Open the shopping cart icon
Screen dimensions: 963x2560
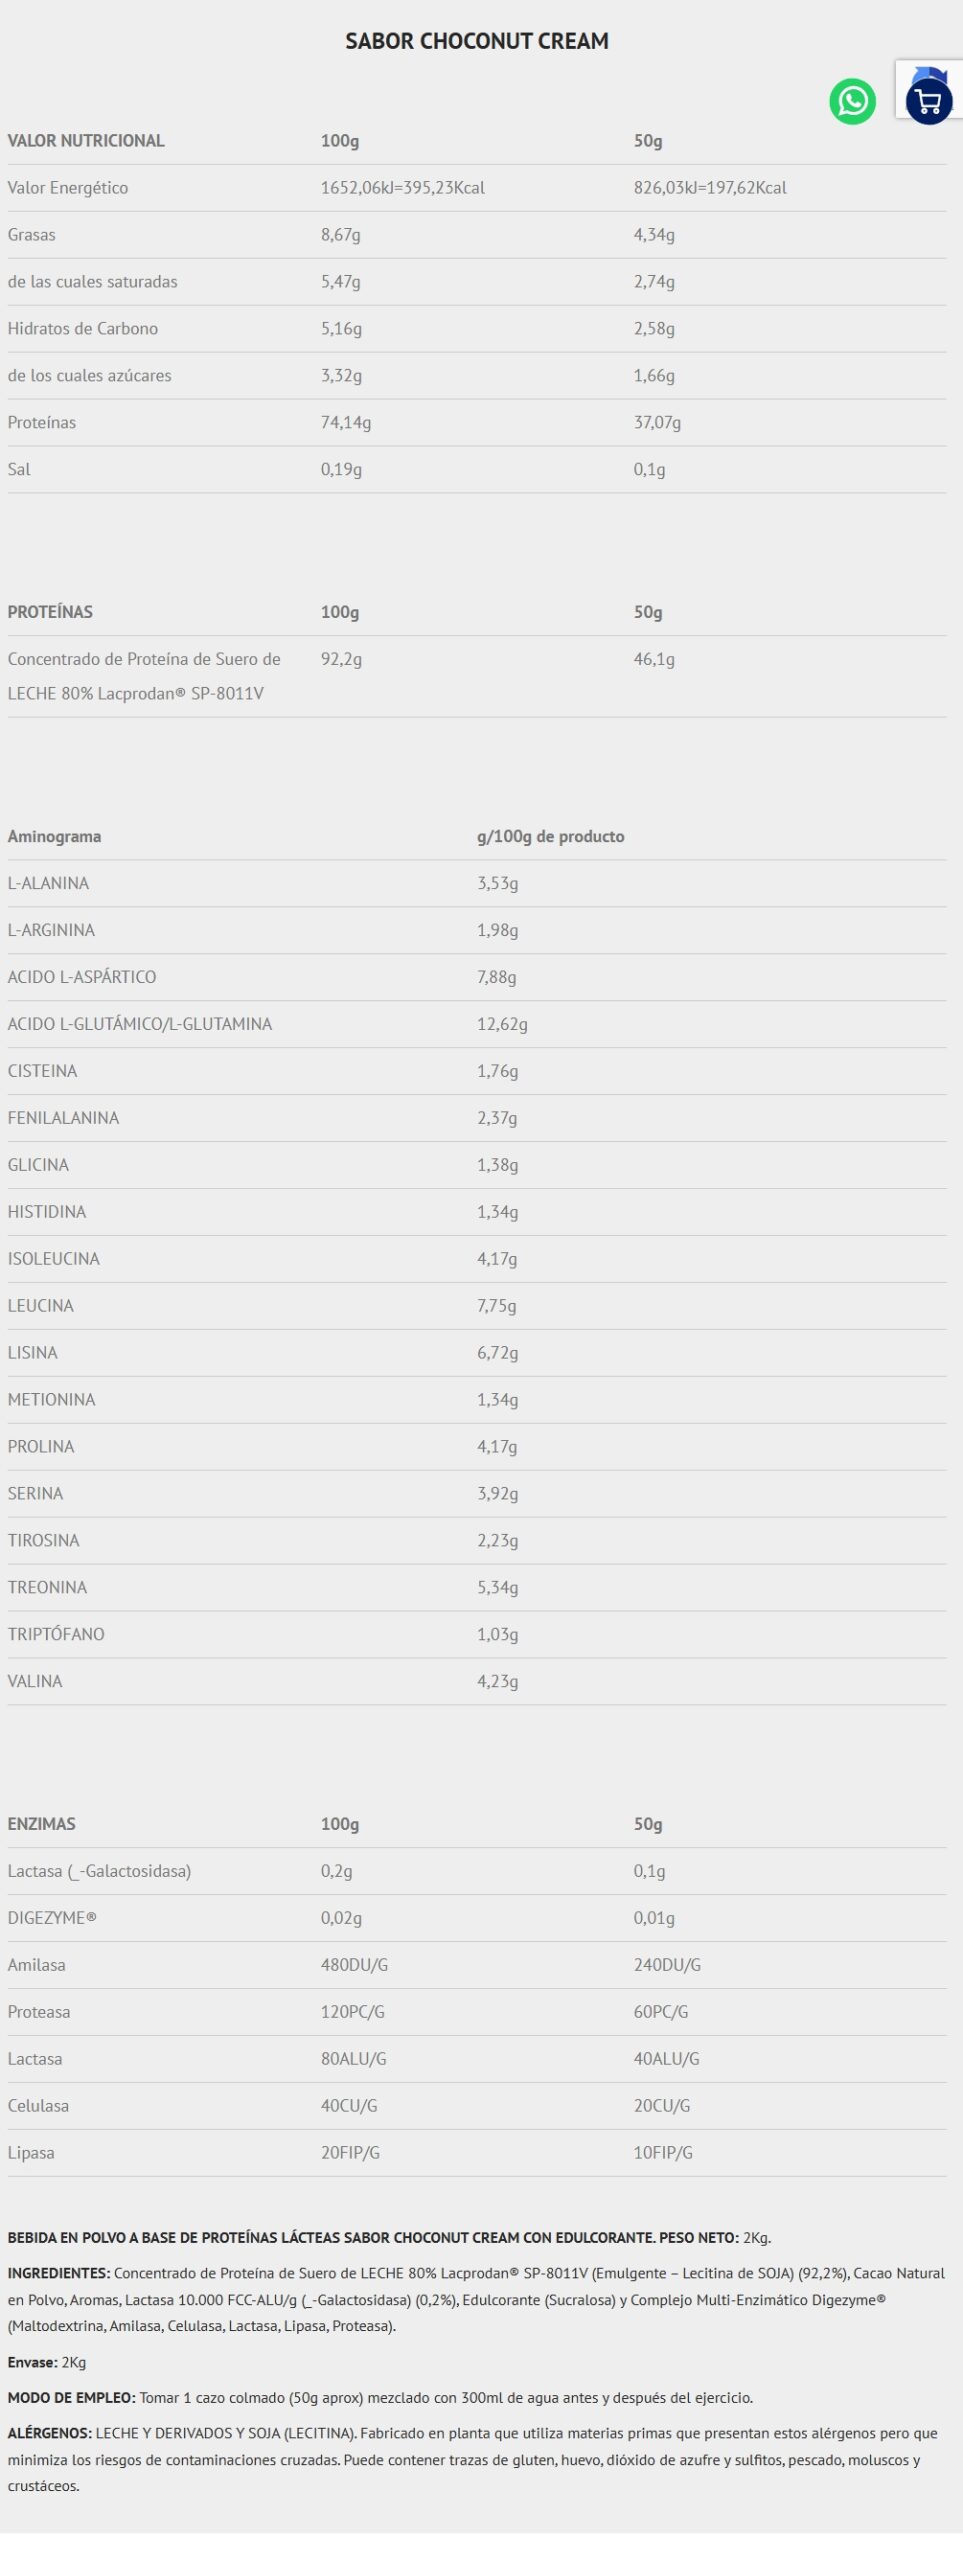pos(928,101)
